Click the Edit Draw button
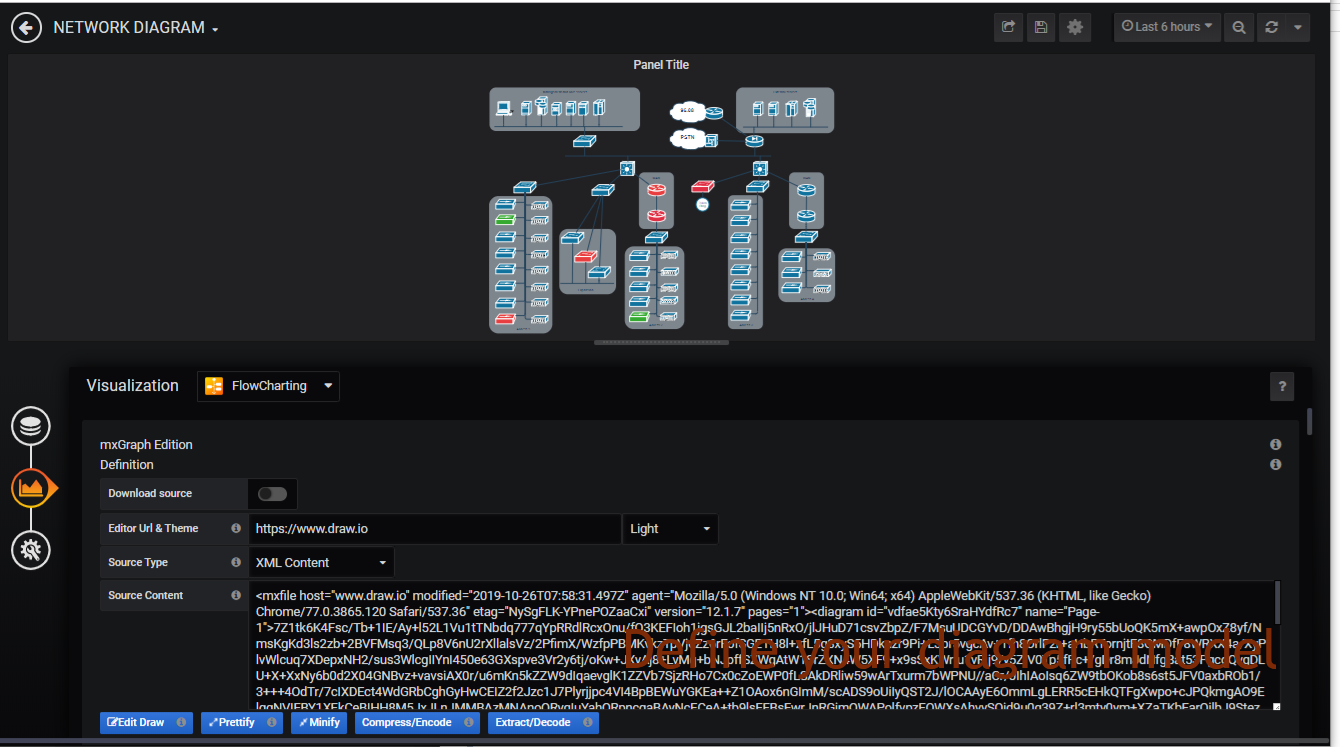Image resolution: width=1340 pixels, height=747 pixels. click(x=136, y=722)
